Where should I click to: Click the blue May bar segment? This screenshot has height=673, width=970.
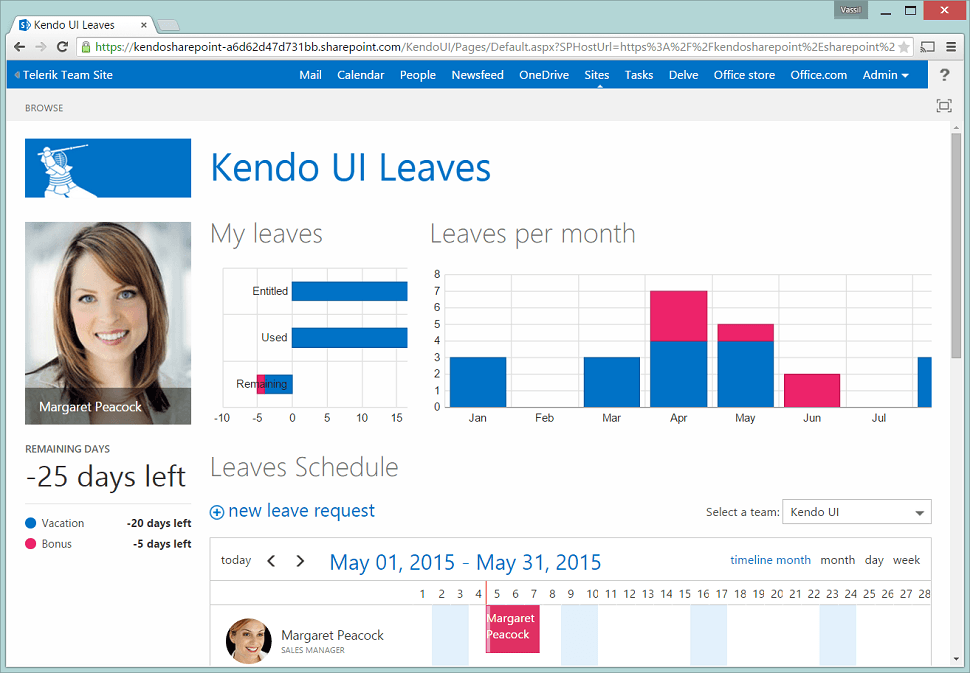745,374
